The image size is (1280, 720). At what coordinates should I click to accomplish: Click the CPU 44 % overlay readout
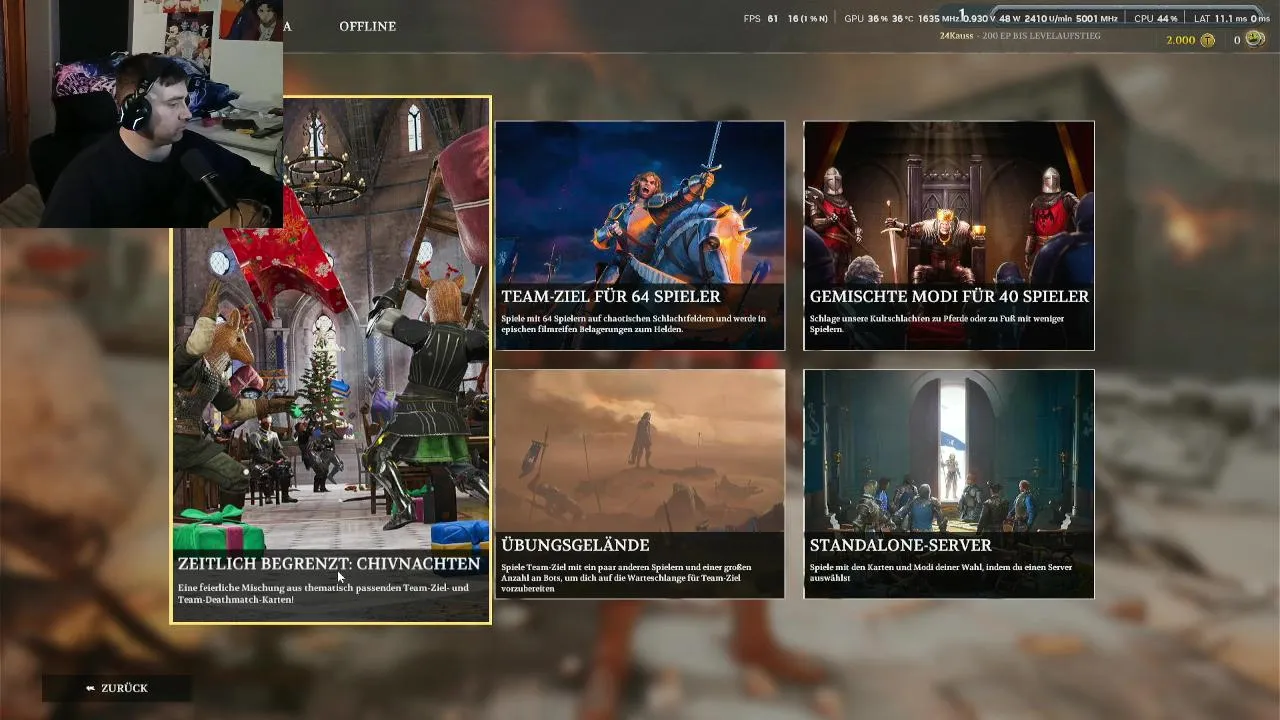[1156, 18]
